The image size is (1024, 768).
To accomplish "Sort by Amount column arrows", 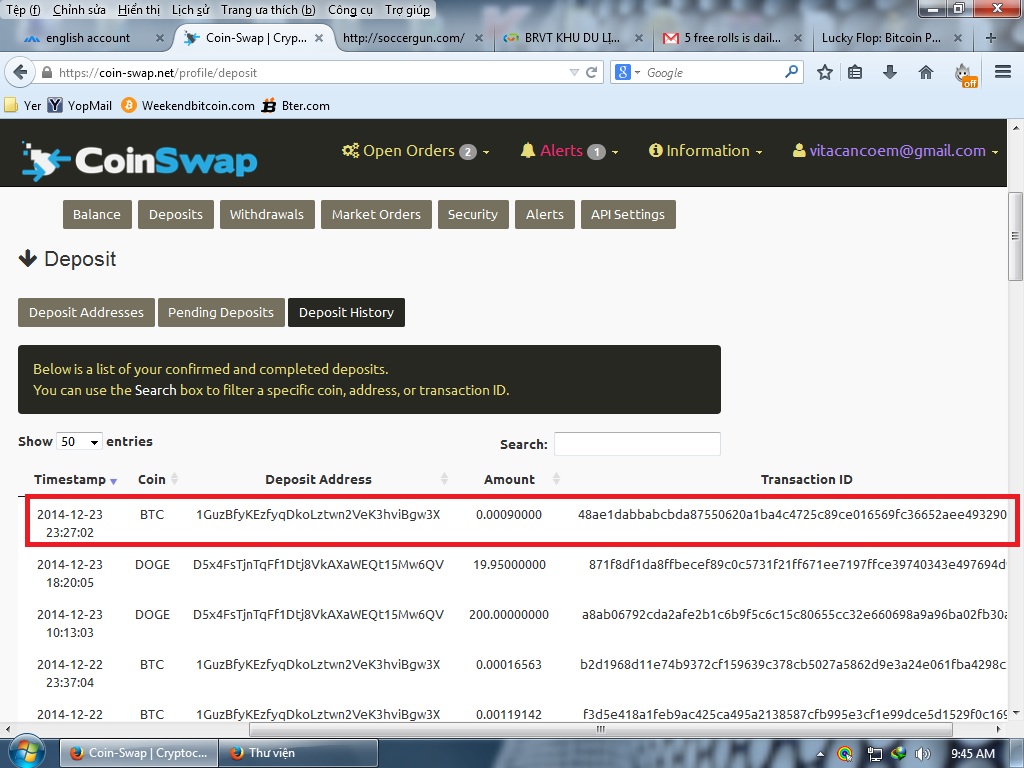I will pyautogui.click(x=556, y=479).
